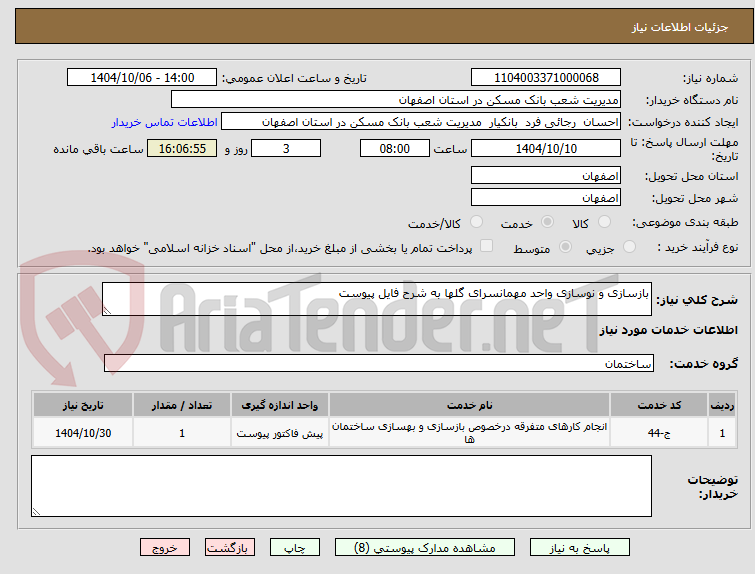Click the unit cell پیش فاکتور پیوست
Viewport: 755px width, 574px height.
(x=280, y=433)
